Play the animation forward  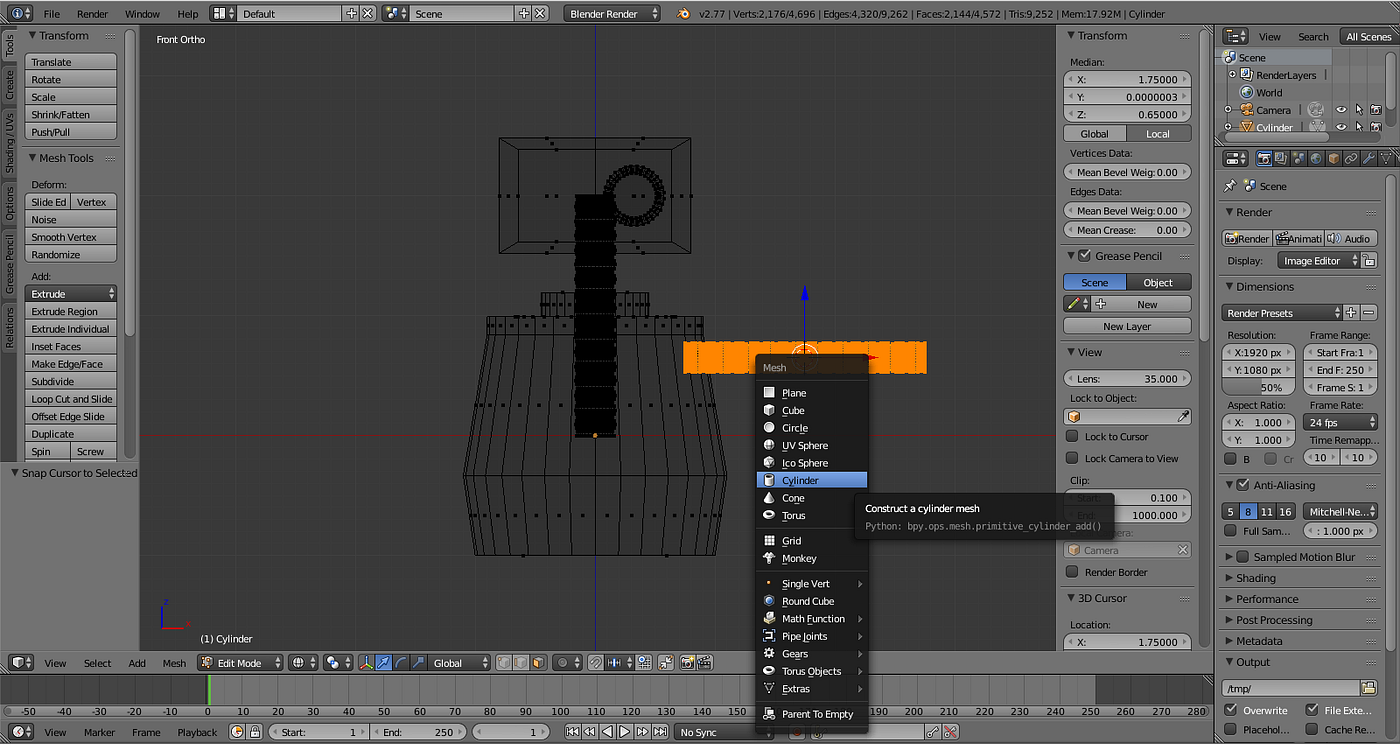click(624, 732)
